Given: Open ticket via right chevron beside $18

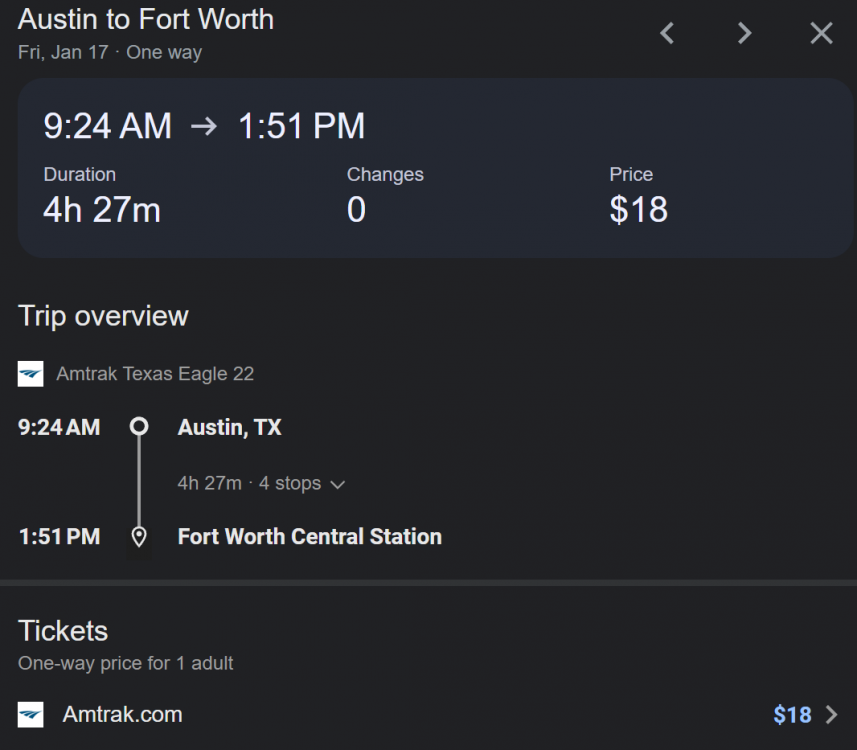Looking at the screenshot, I should pos(831,715).
